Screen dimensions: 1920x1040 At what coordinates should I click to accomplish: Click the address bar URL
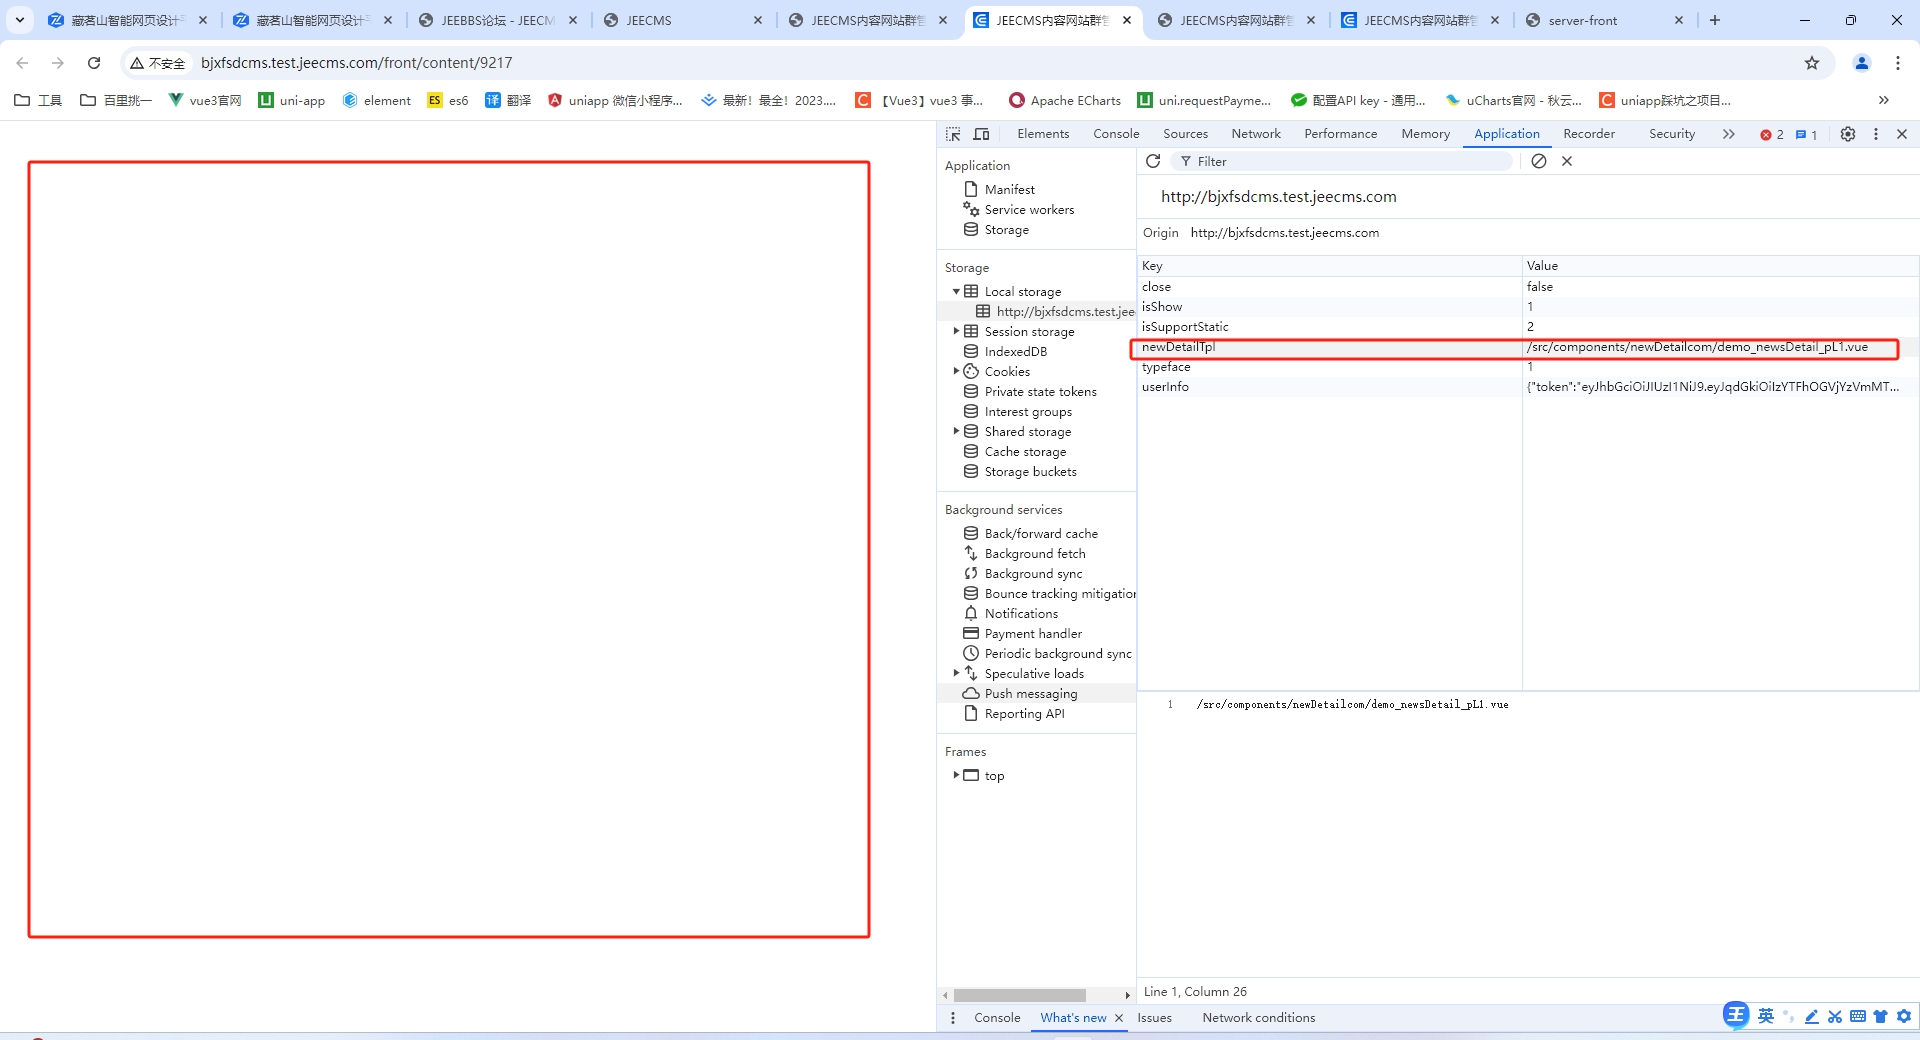pos(356,63)
